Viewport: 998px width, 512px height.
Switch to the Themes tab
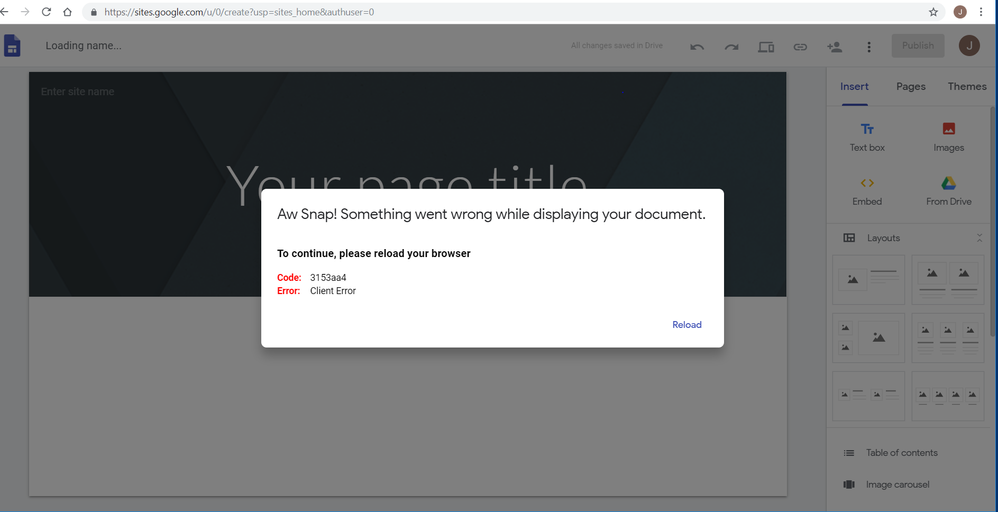point(966,87)
